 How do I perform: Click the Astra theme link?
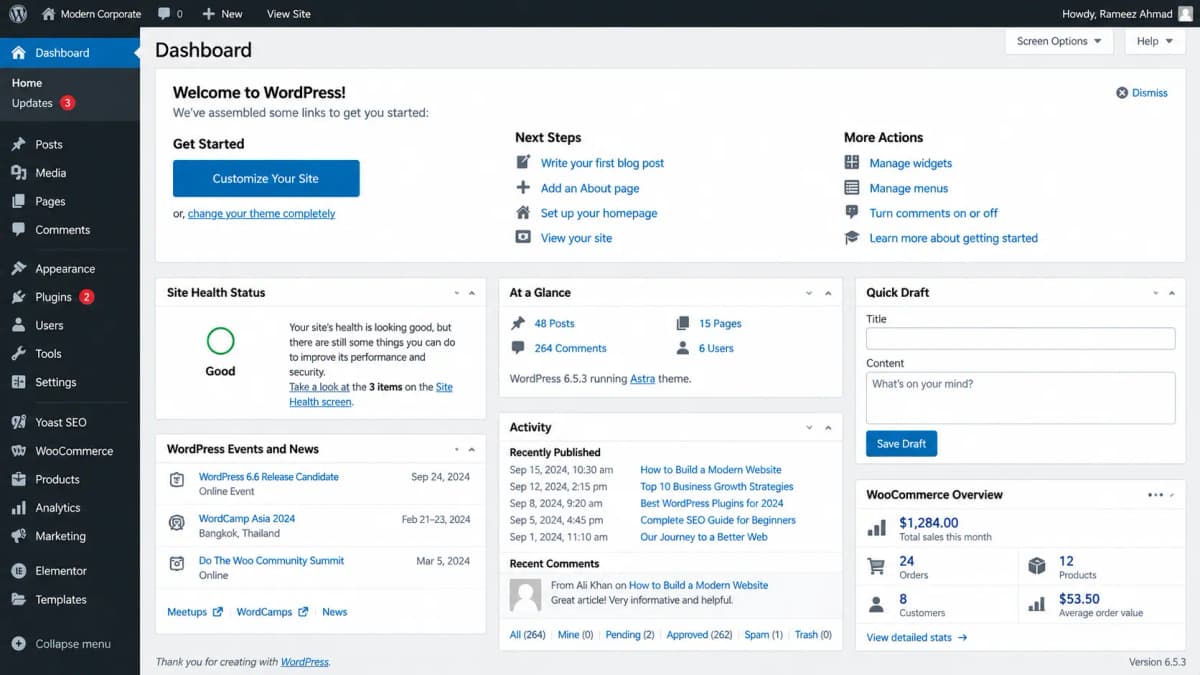coord(642,379)
